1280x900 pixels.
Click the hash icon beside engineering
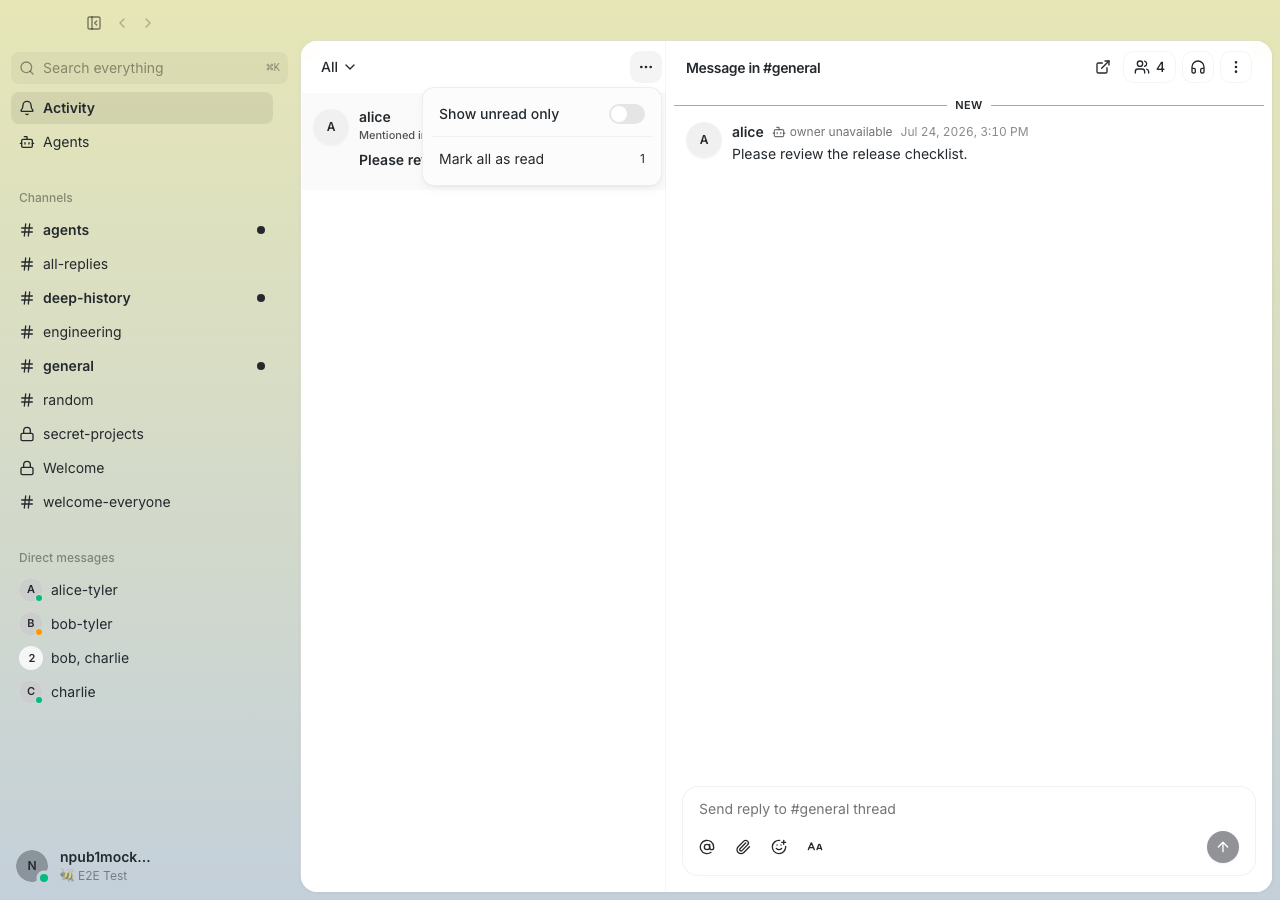pyautogui.click(x=27, y=332)
